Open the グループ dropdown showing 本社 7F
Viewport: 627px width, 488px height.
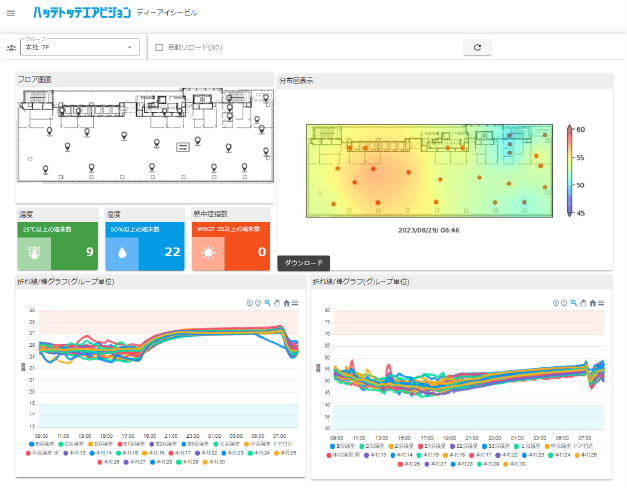(80, 47)
